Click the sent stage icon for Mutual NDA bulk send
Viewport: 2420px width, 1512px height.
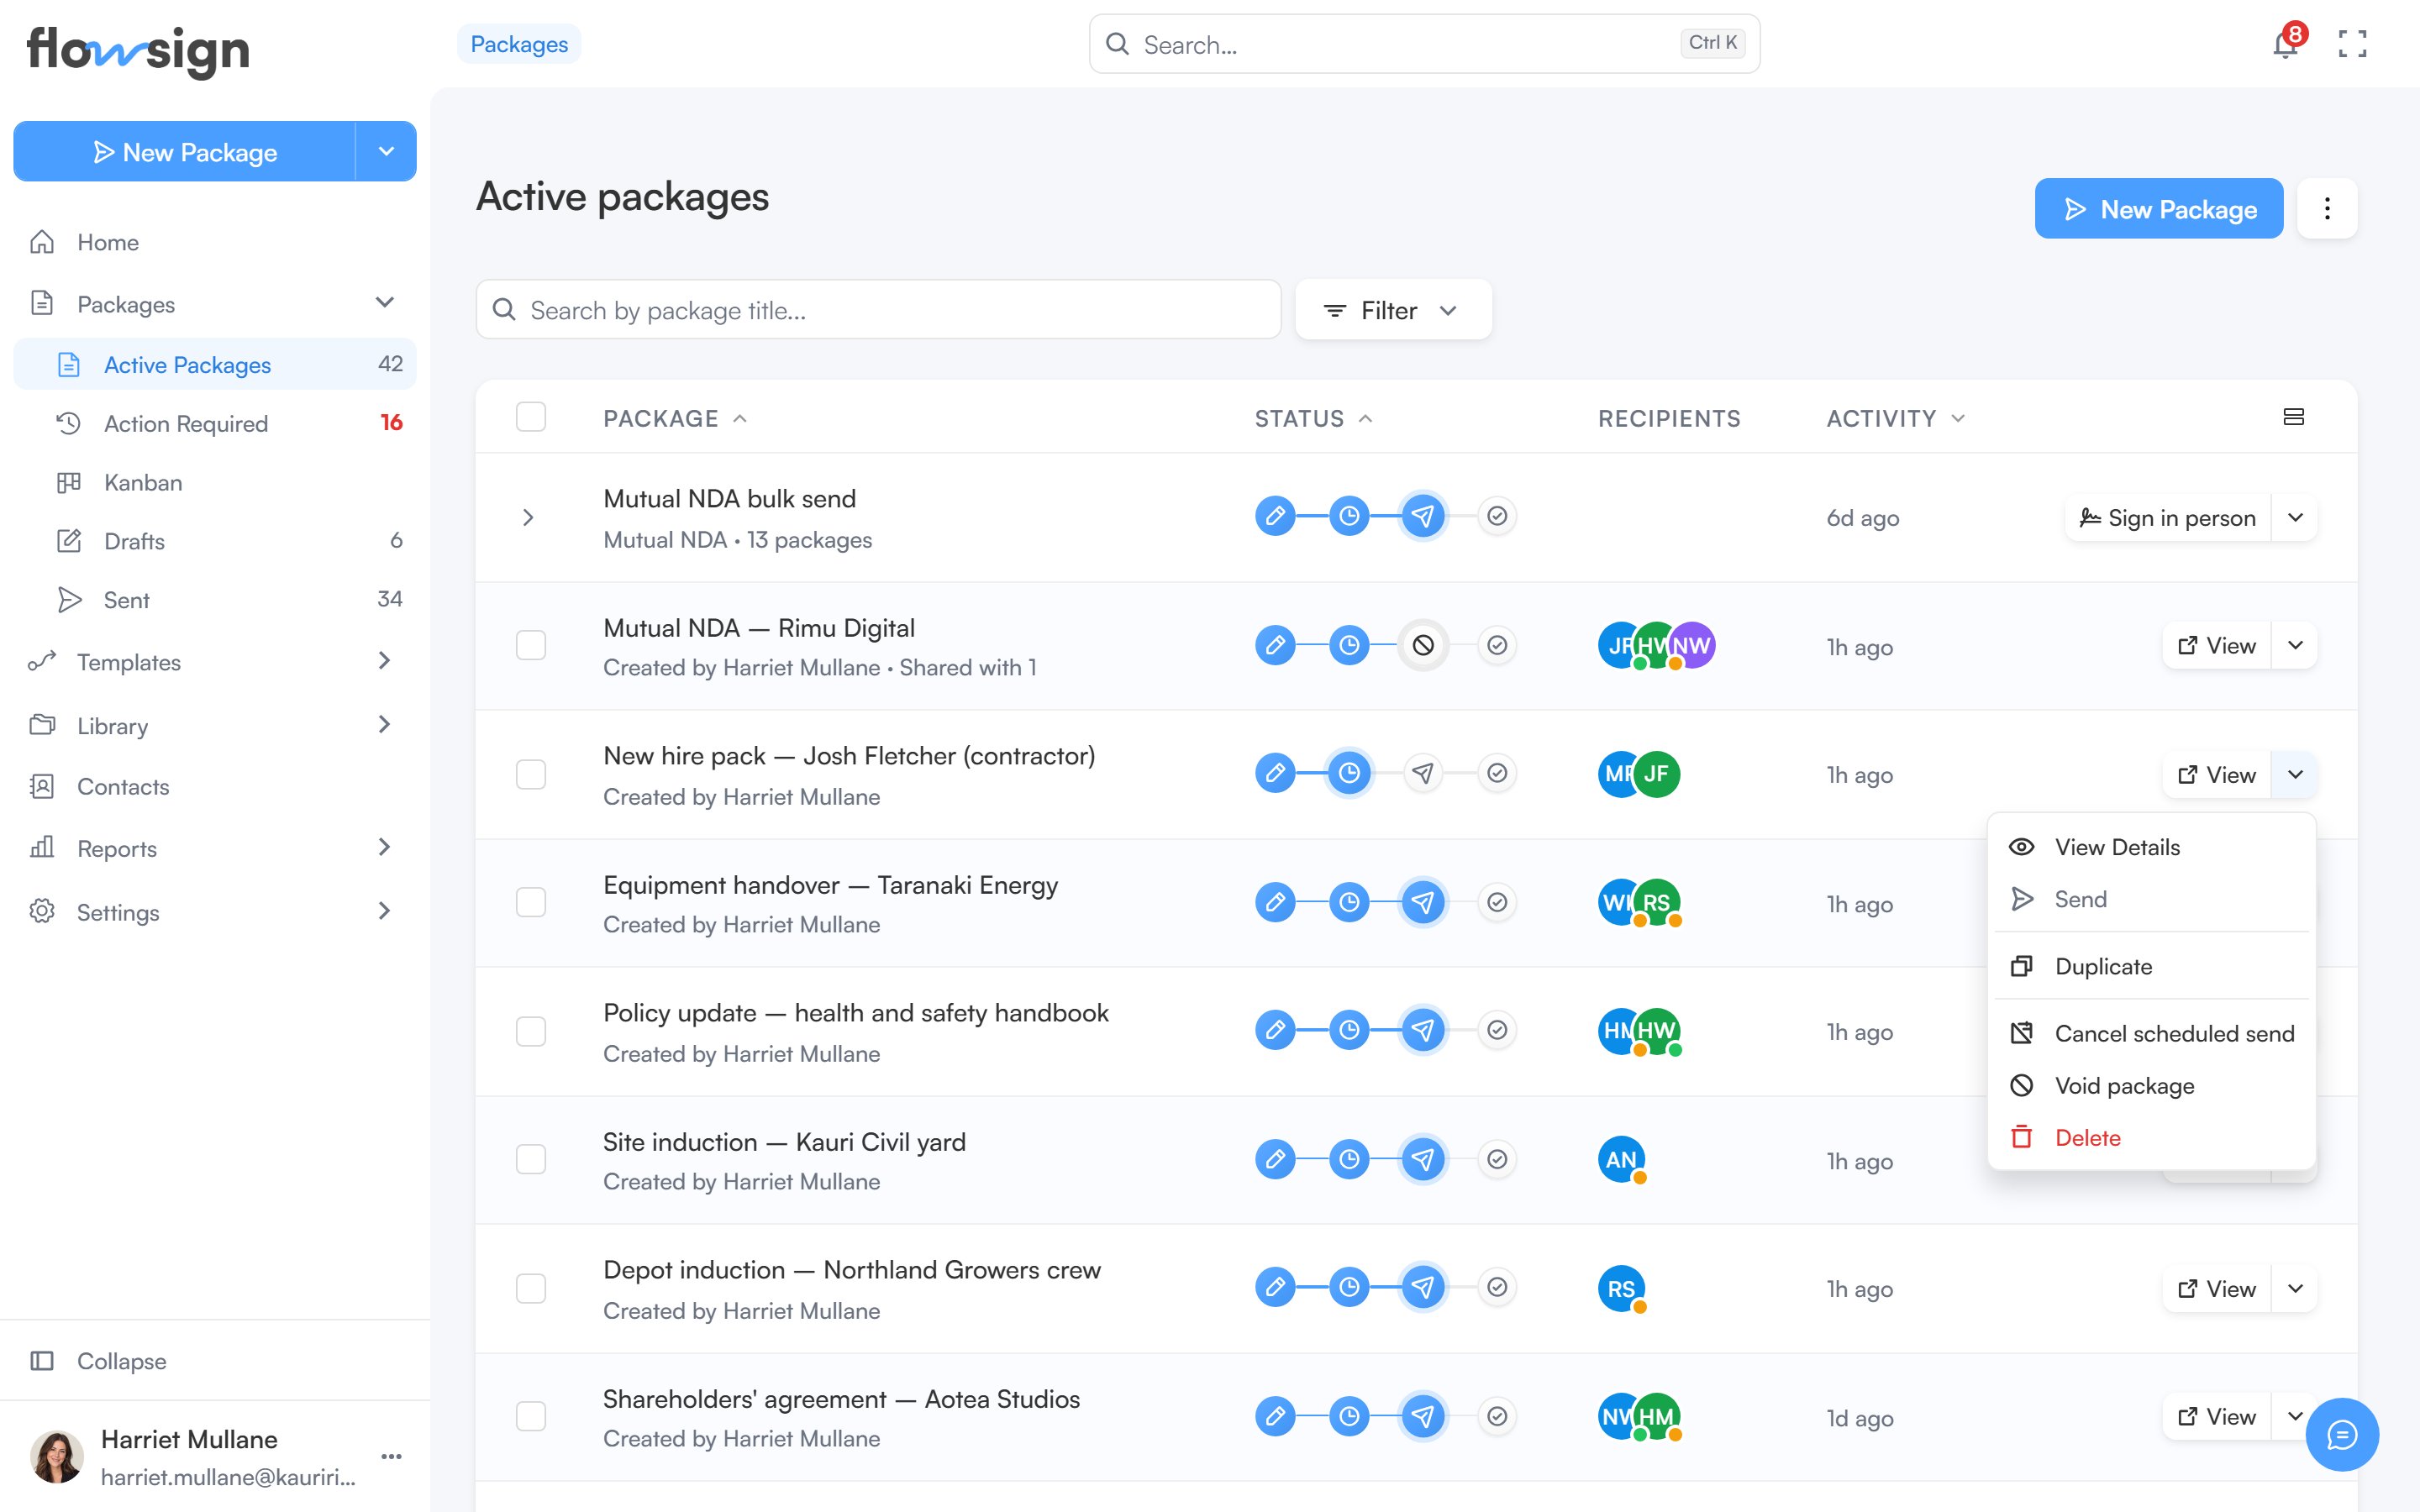[1423, 516]
